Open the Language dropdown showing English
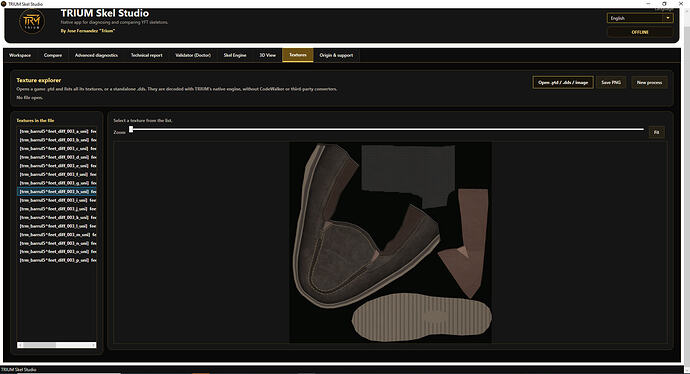Viewport: 690px width, 374px height. (x=640, y=18)
